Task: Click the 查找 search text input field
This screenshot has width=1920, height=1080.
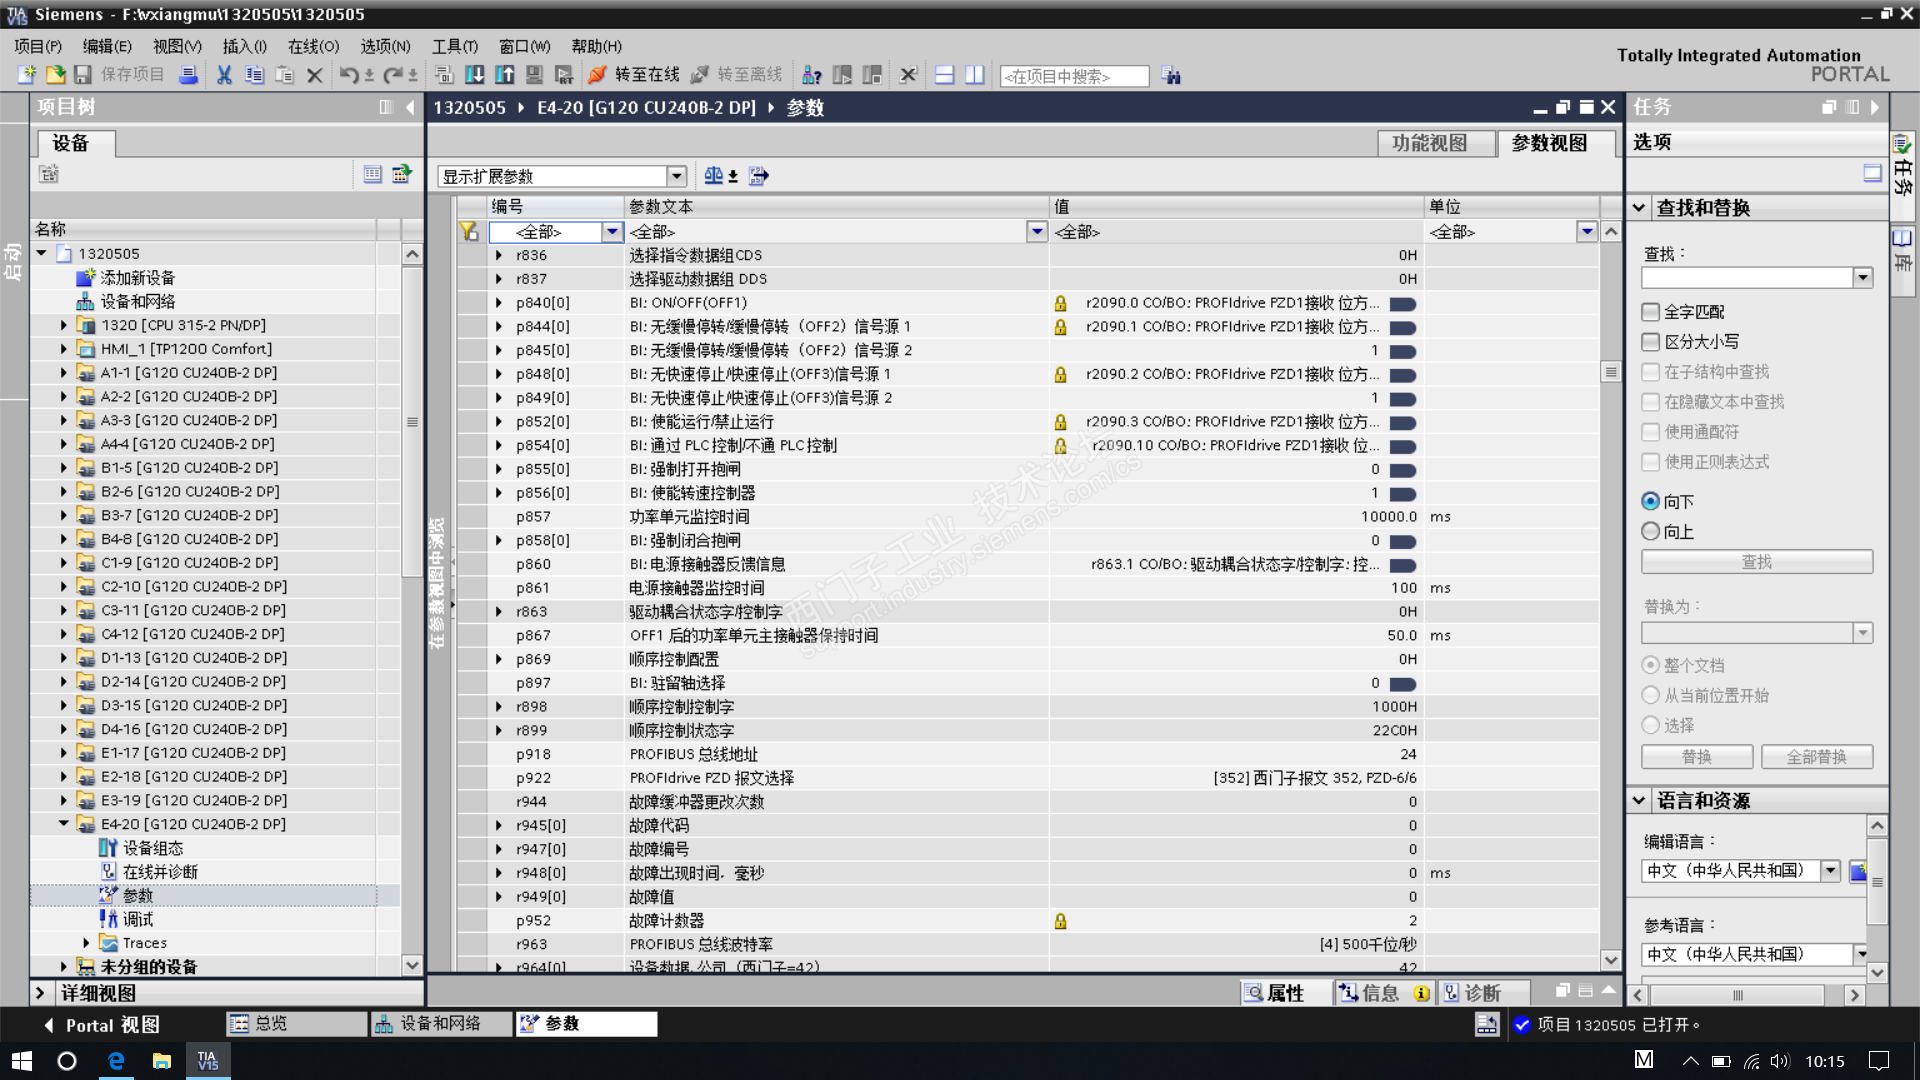Action: [1746, 278]
